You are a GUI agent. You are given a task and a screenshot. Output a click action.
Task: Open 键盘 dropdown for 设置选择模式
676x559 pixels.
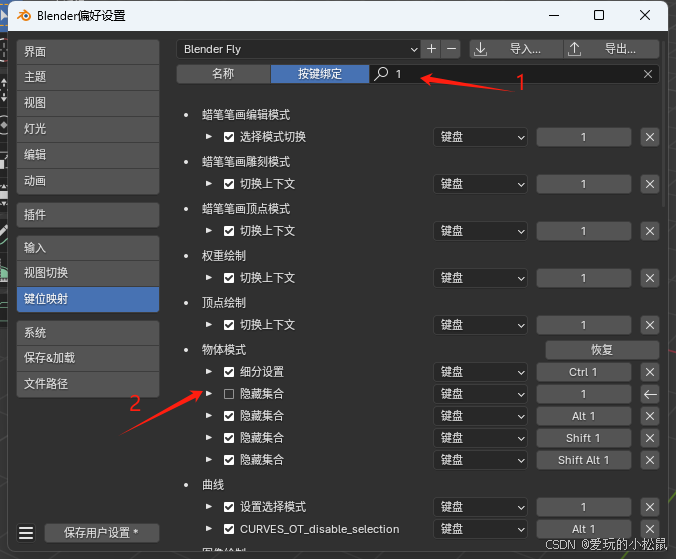[x=480, y=507]
